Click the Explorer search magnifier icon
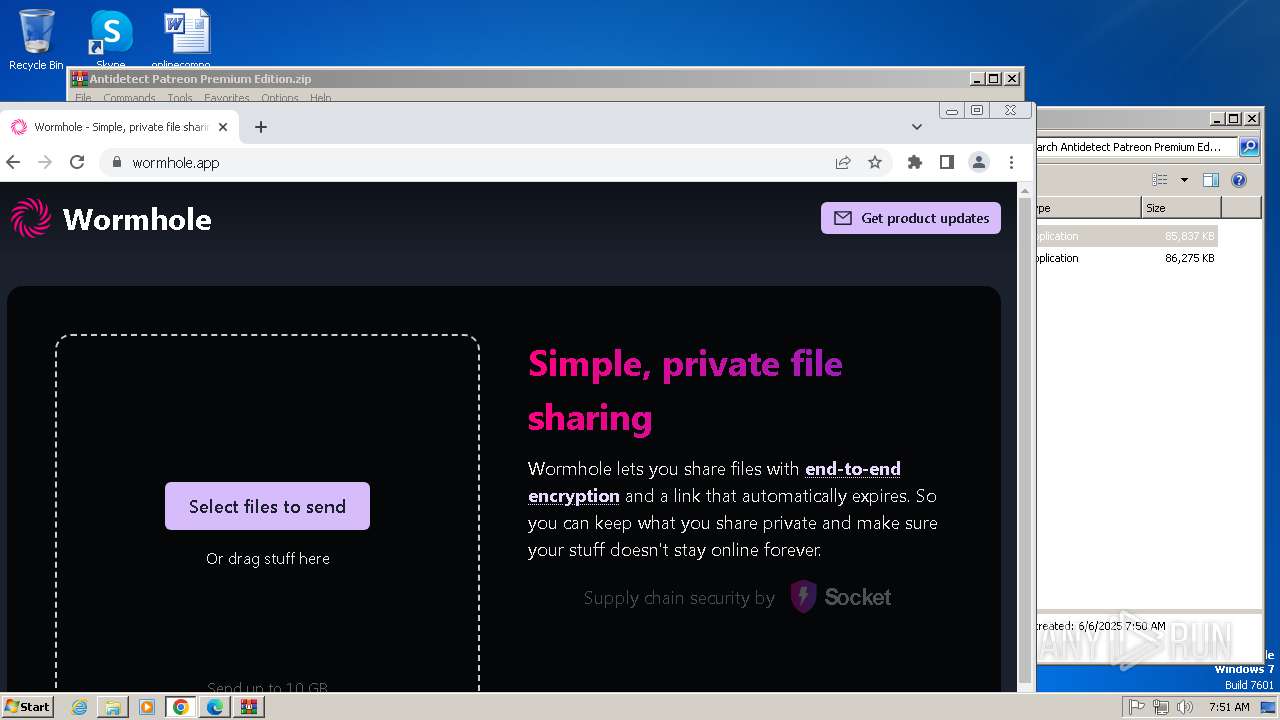 (1249, 147)
